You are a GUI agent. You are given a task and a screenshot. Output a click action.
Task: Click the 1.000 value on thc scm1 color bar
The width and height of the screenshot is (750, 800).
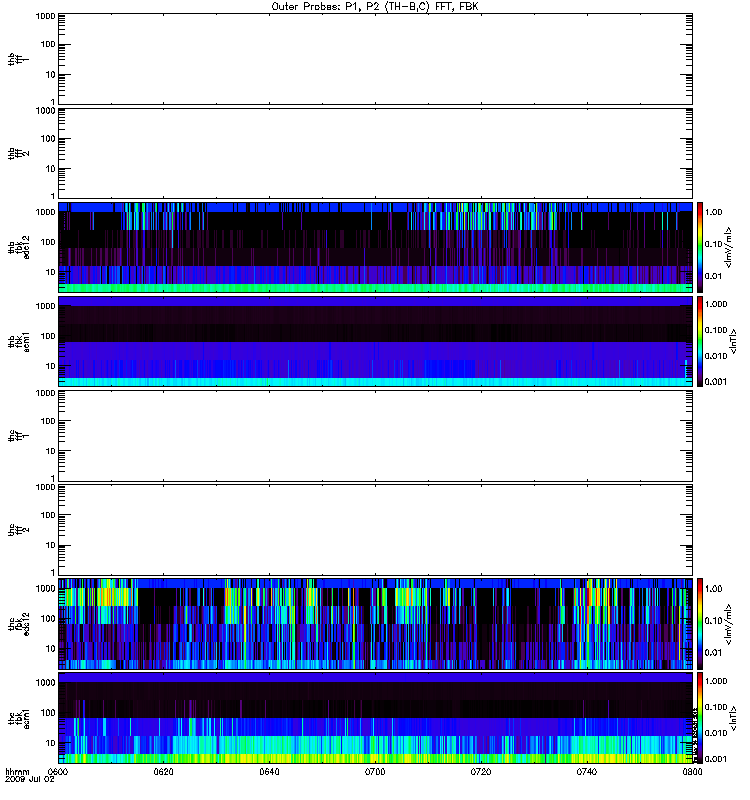point(716,681)
